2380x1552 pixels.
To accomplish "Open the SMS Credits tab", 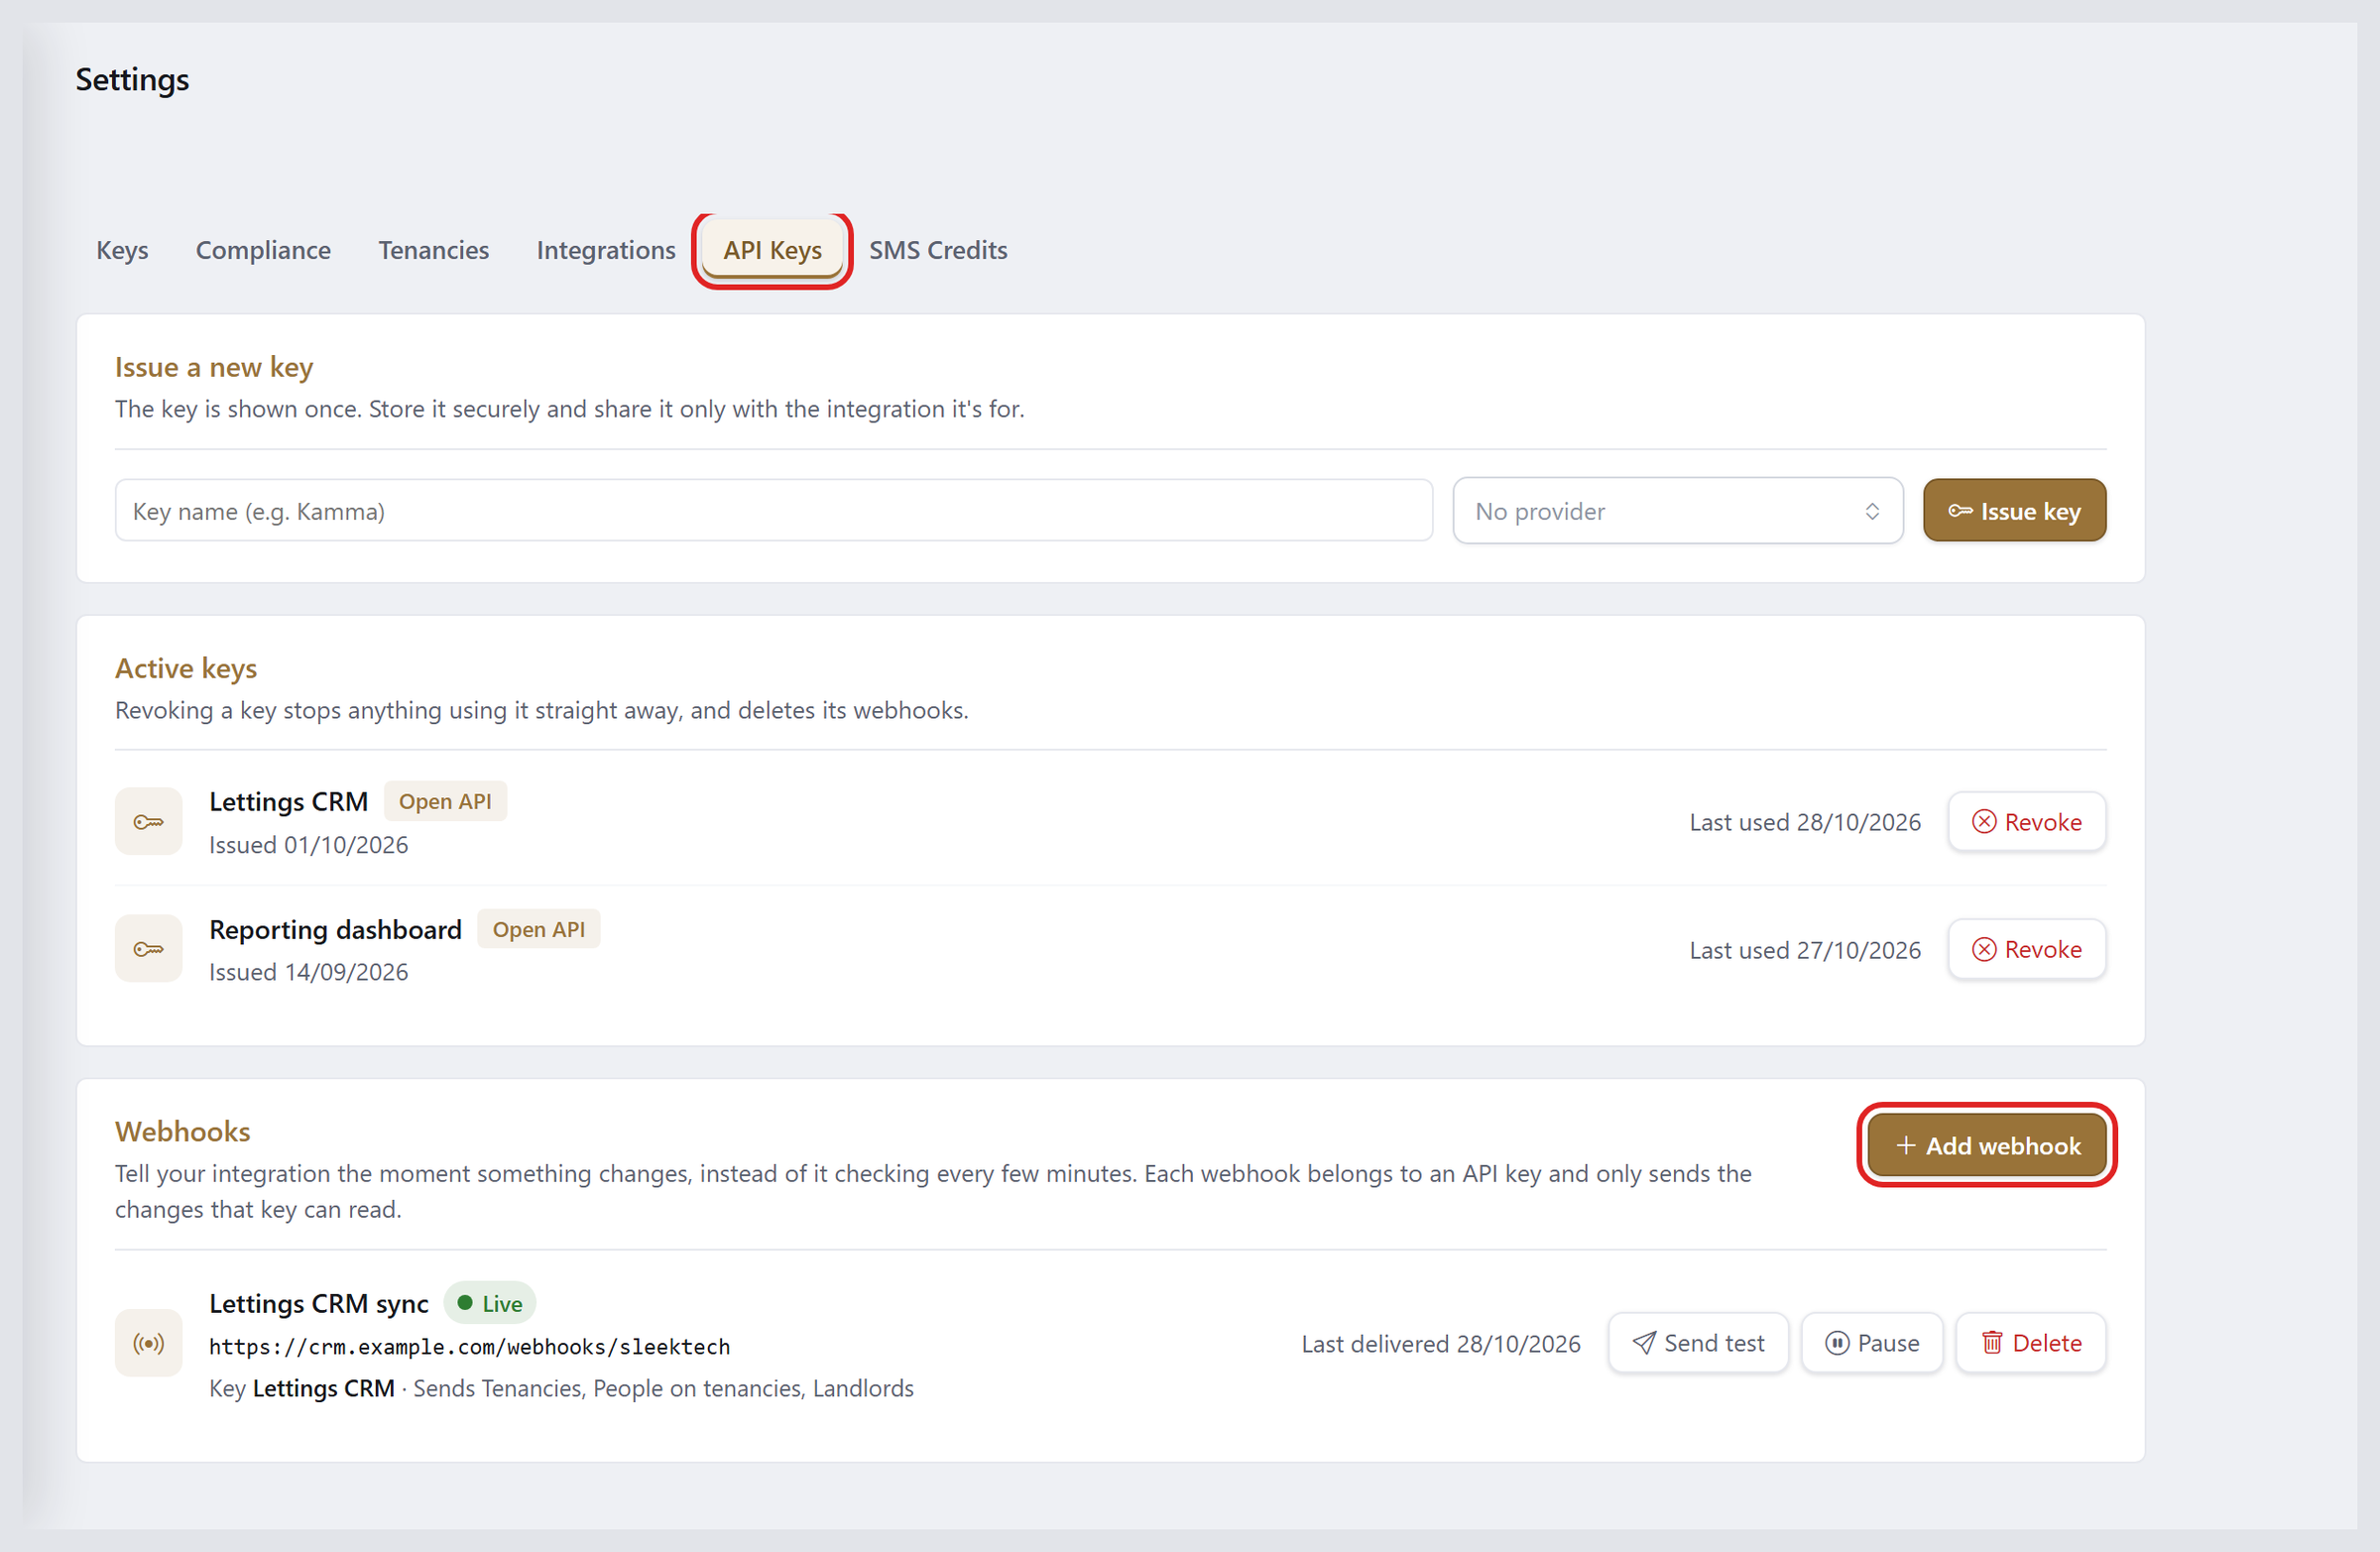I will (937, 250).
